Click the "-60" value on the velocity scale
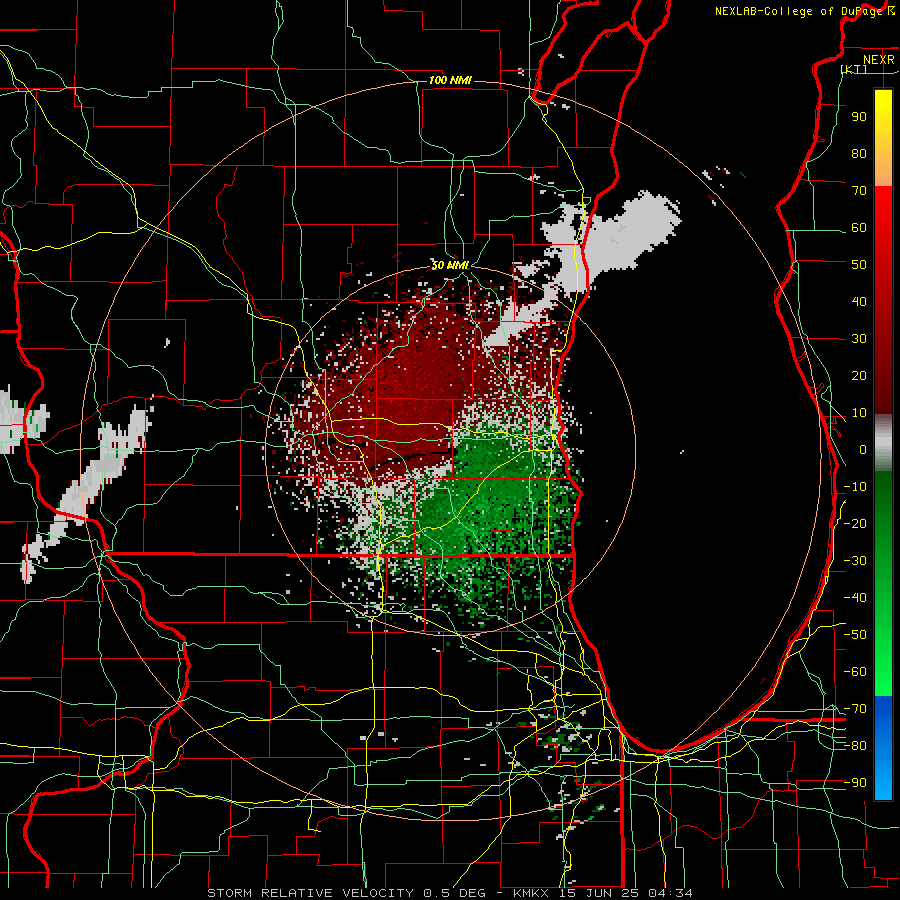The width and height of the screenshot is (900, 900). tap(855, 672)
